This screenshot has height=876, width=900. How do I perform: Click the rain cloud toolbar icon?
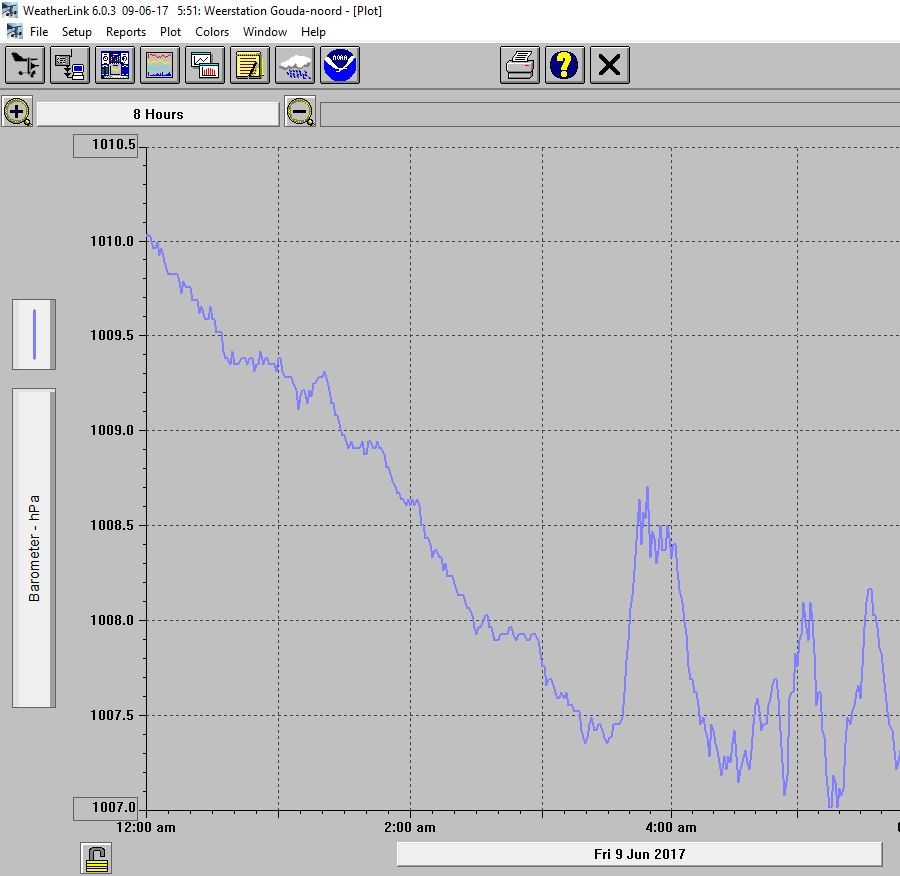tap(295, 65)
